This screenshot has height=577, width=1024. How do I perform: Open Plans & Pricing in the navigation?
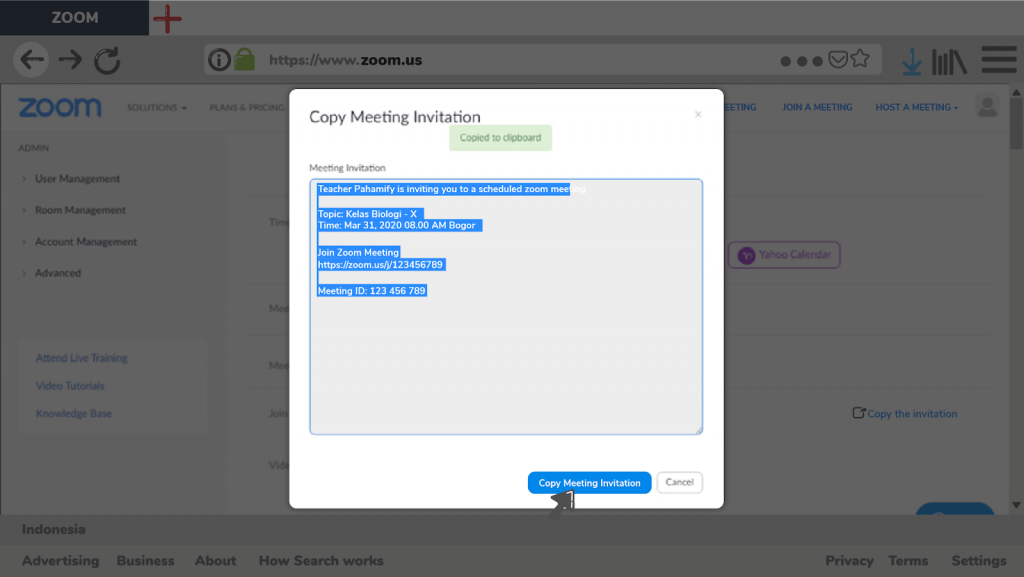click(247, 107)
